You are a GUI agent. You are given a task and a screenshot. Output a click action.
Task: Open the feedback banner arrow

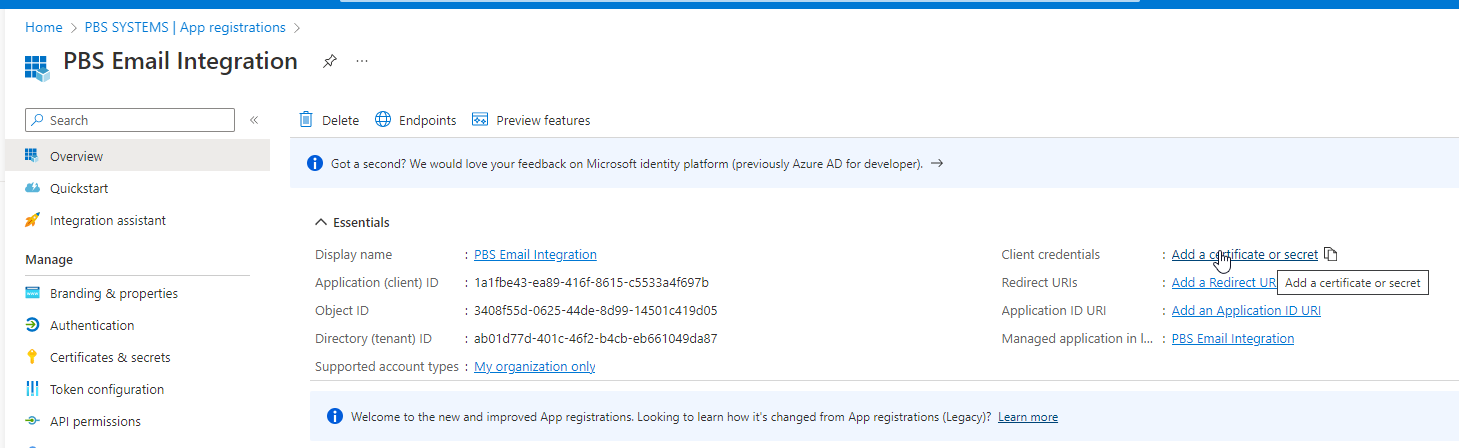[937, 163]
